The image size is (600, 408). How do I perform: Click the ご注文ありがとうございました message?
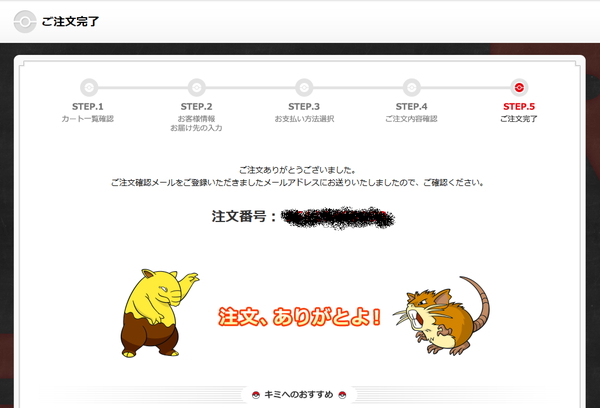tap(297, 170)
